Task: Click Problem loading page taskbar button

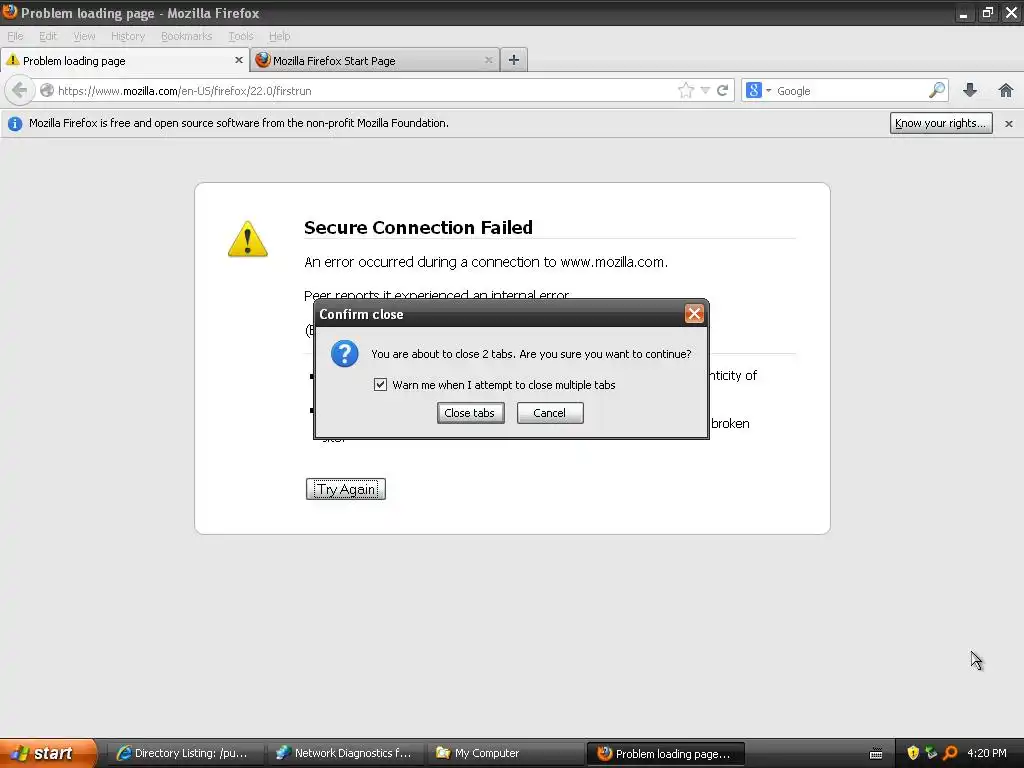Action: tap(665, 753)
